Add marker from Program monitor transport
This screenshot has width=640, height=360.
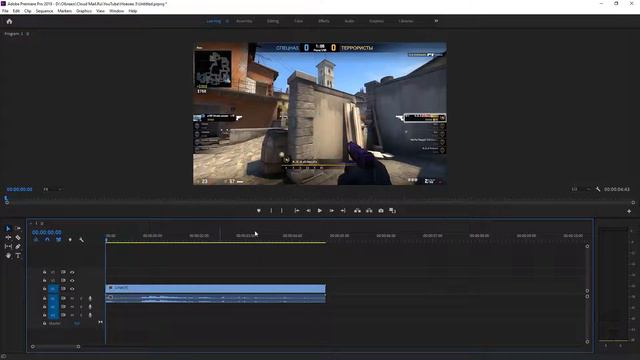click(259, 211)
